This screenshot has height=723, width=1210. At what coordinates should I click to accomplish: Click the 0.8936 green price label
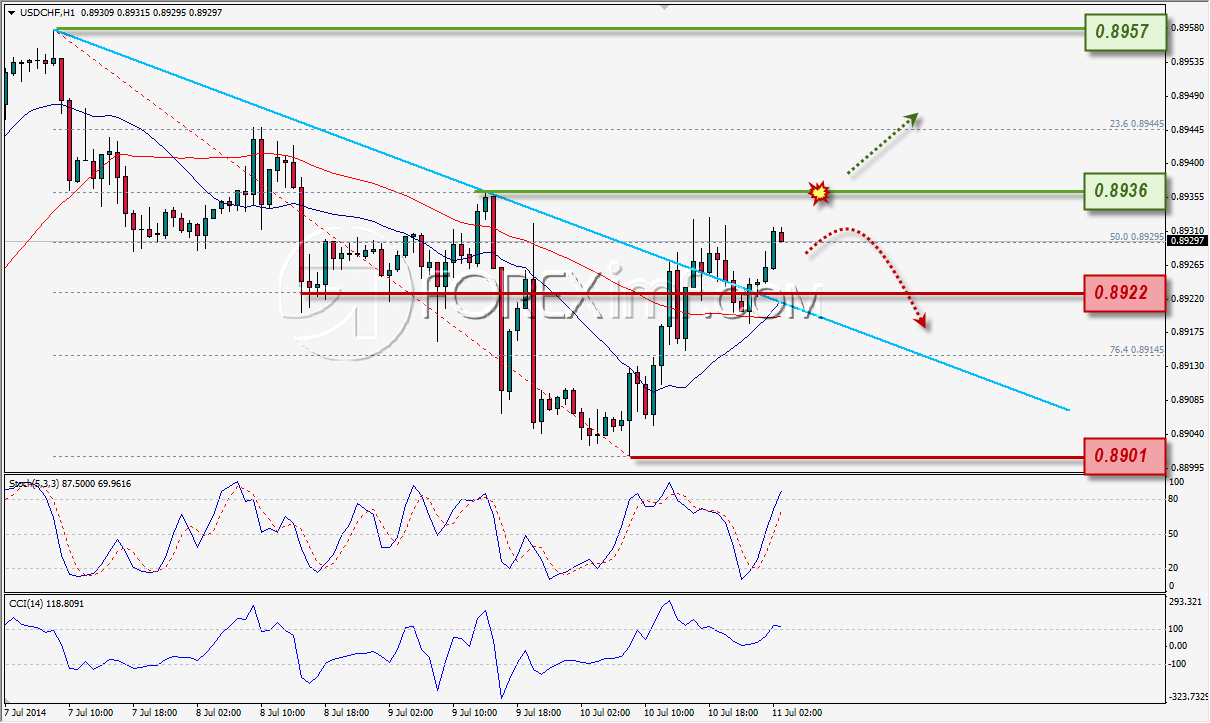tap(1124, 190)
